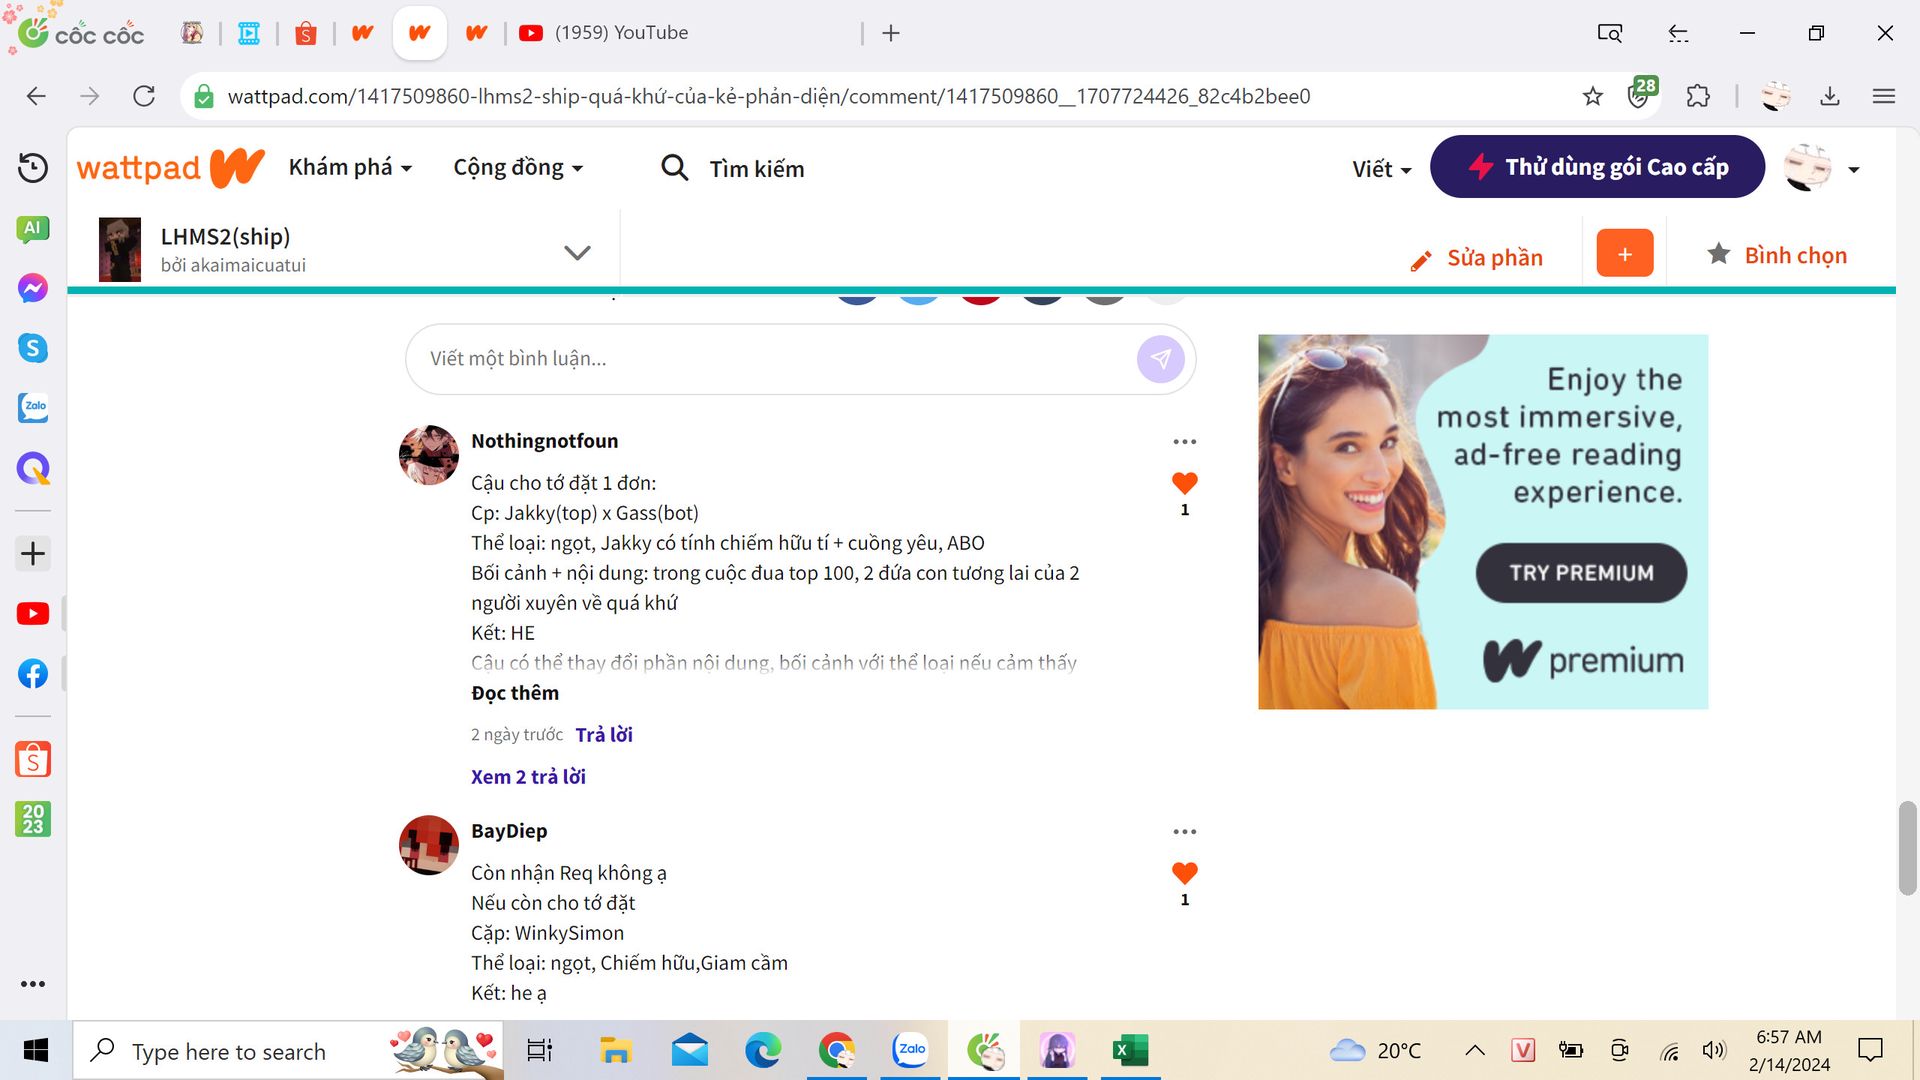Viewport: 1920px width, 1080px height.
Task: Expand the Khám phá dropdown menu
Action: (x=350, y=168)
